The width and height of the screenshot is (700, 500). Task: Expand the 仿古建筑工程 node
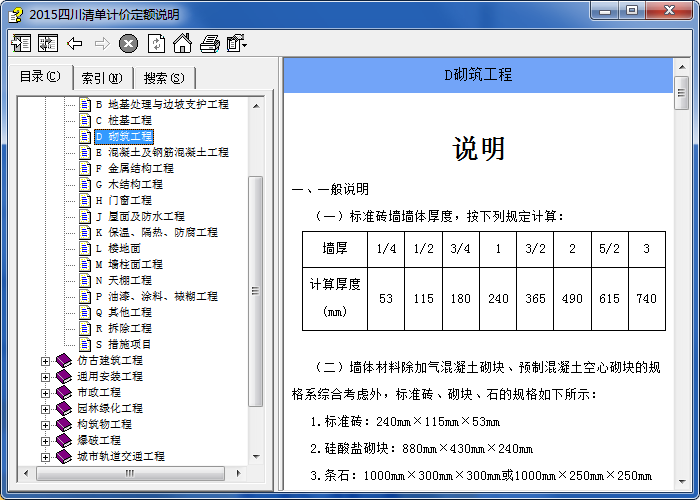point(45,361)
